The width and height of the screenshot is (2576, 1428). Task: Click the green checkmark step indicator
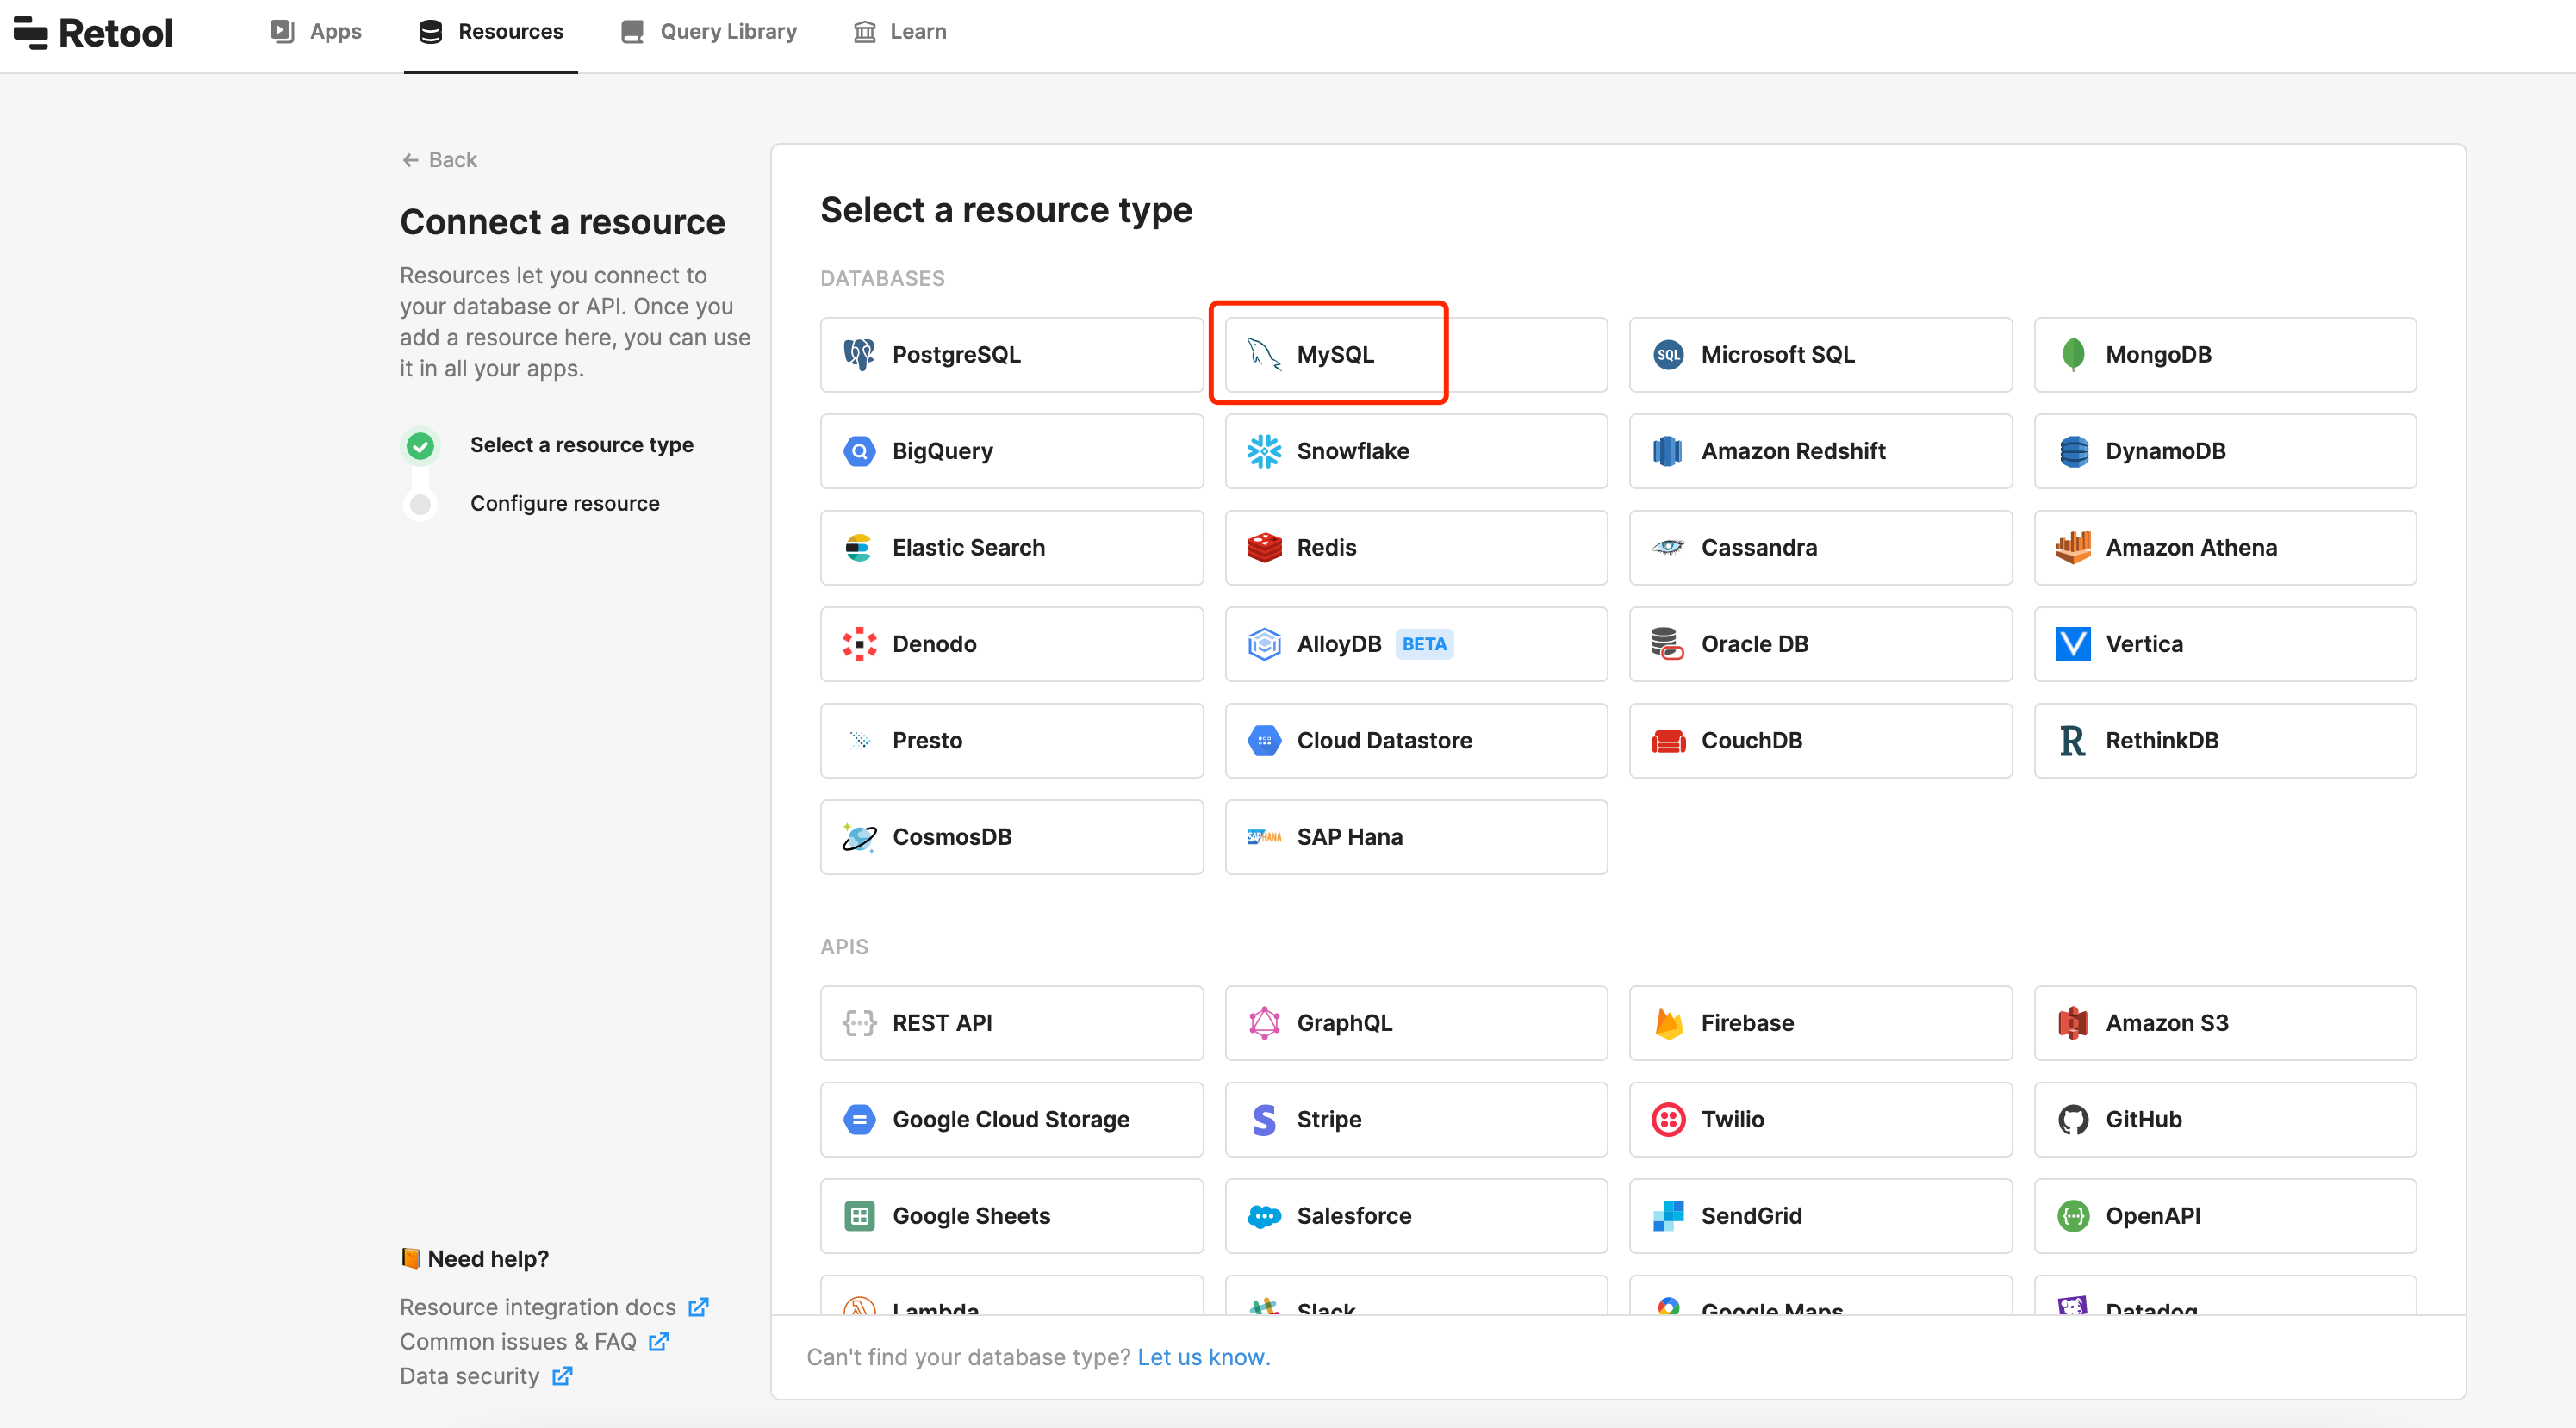point(420,446)
